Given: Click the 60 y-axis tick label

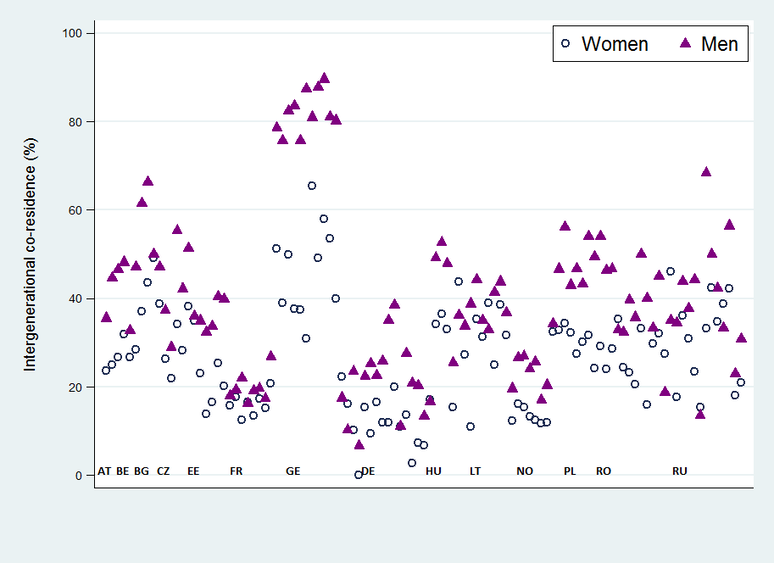Looking at the screenshot, I should click(75, 210).
